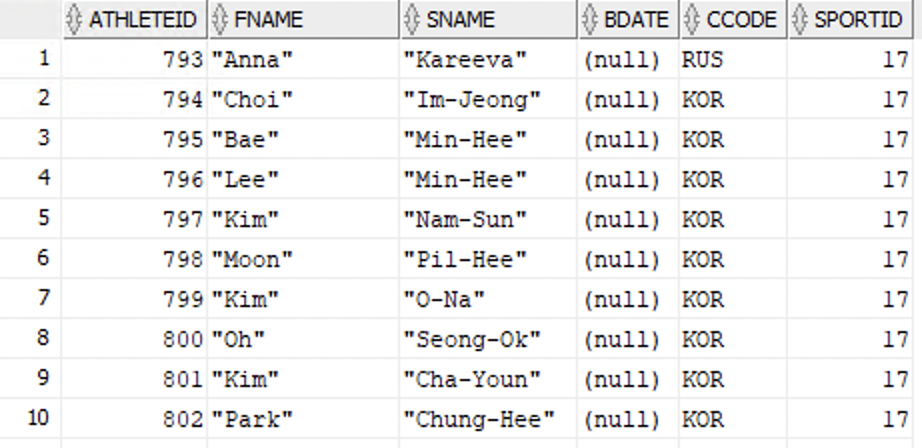Click sort icon on BDATE column
Screen dimensions: 922x448
point(589,20)
